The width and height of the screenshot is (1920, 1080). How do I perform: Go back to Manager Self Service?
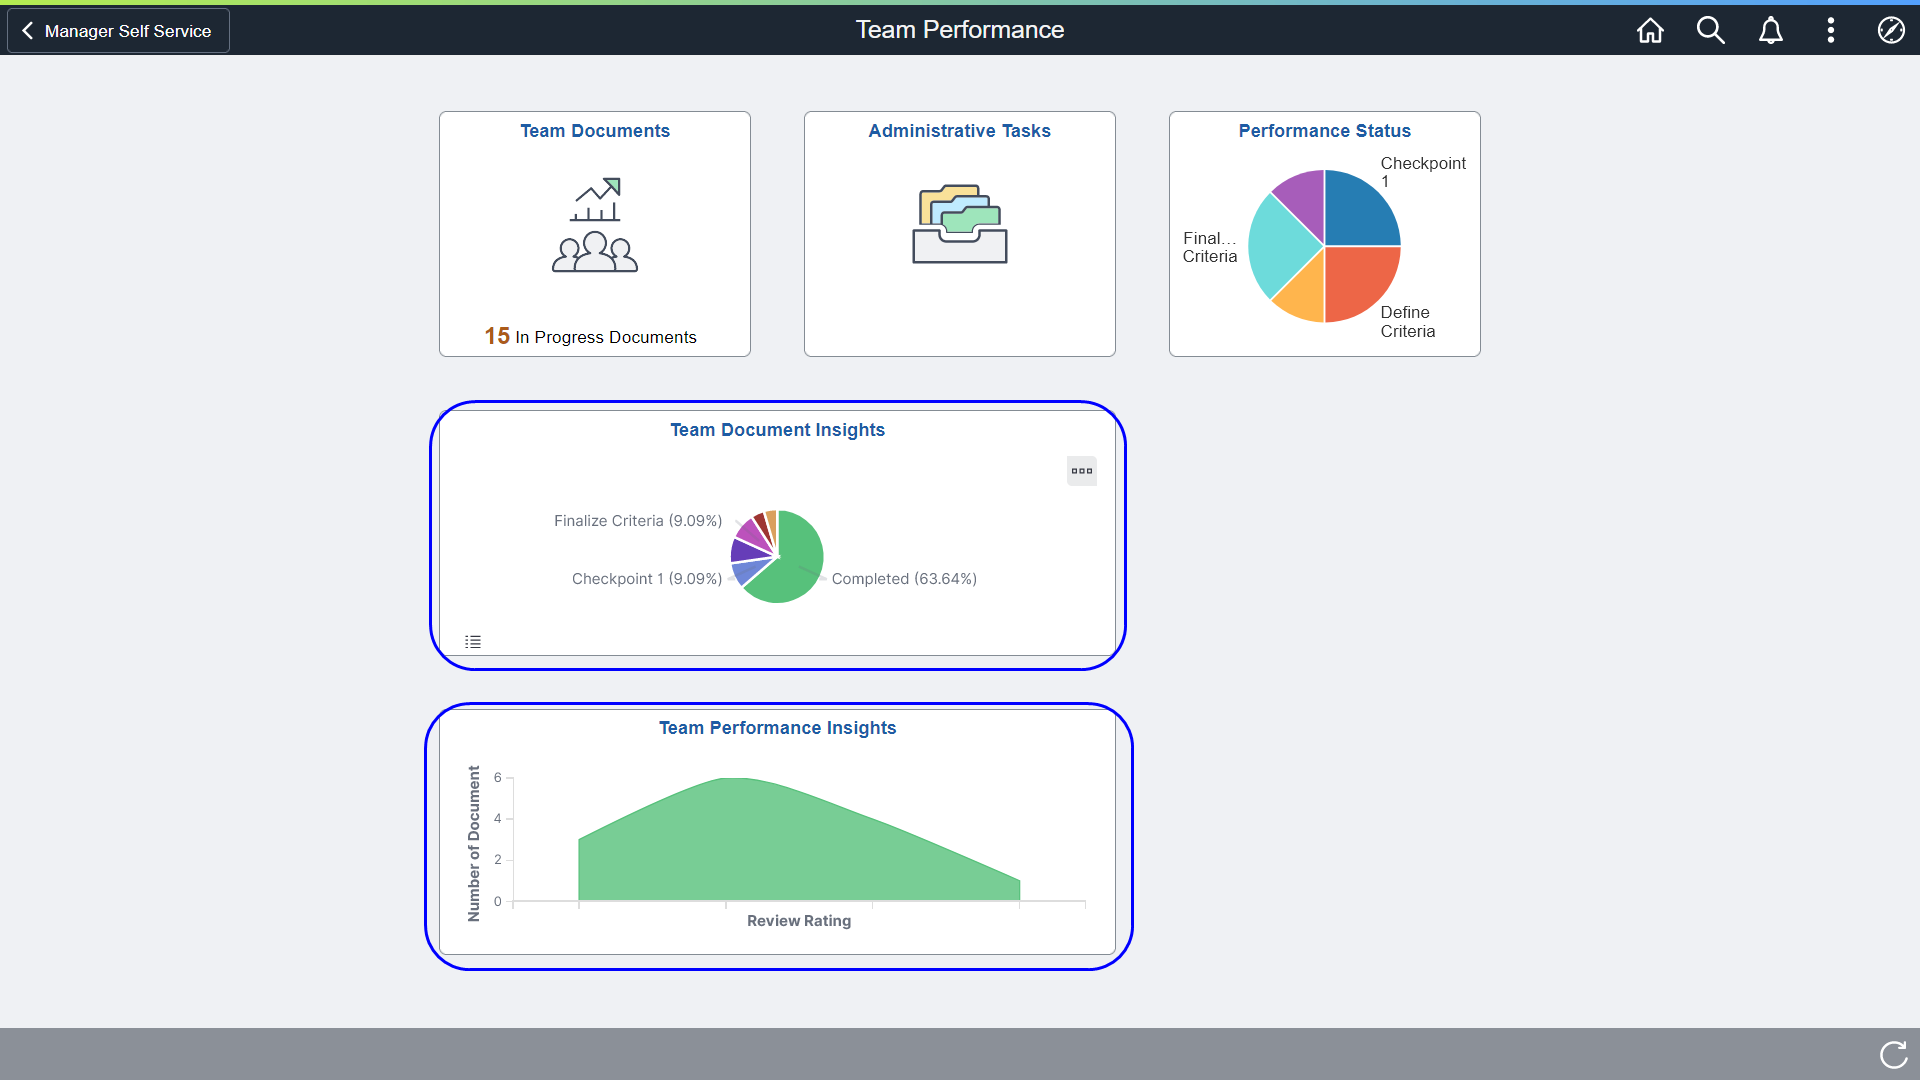click(x=118, y=31)
